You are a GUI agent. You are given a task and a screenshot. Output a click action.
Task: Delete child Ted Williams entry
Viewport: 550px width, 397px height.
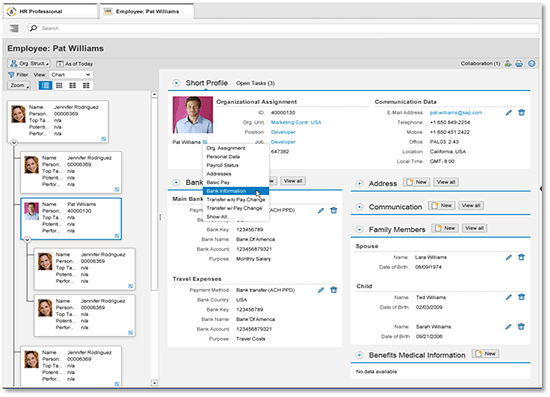(x=522, y=297)
